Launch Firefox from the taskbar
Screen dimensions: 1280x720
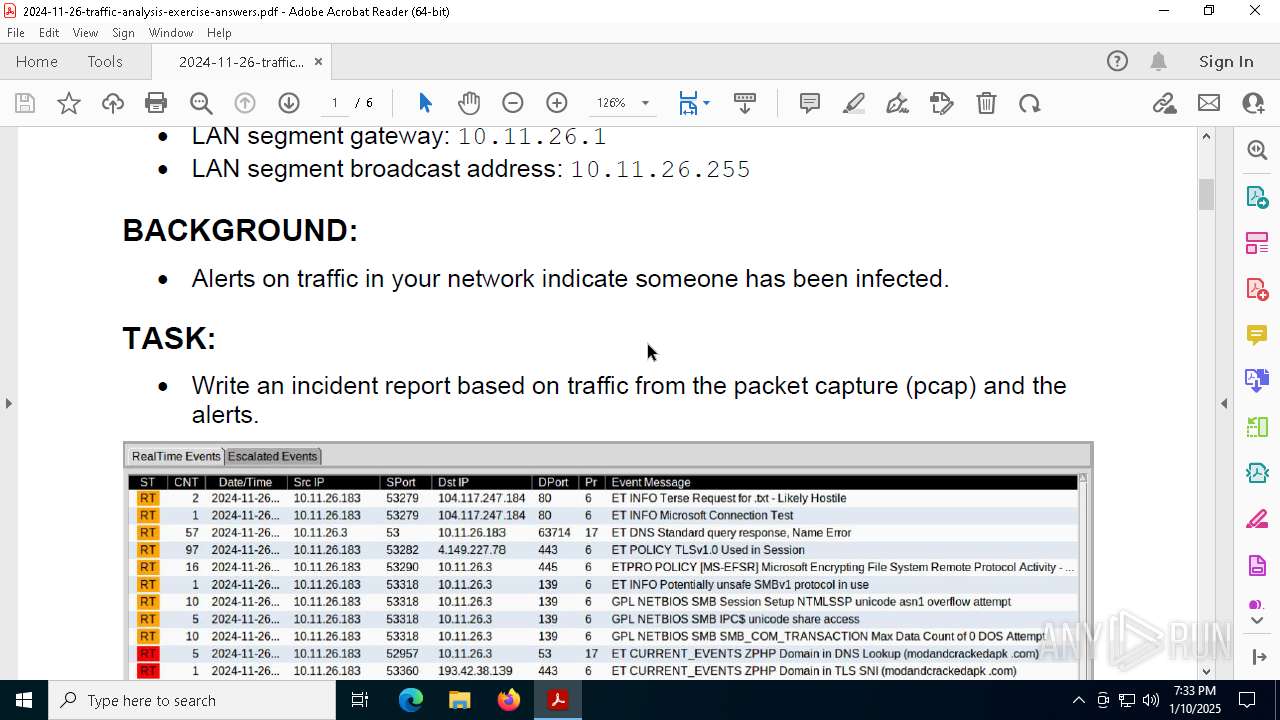pos(508,700)
